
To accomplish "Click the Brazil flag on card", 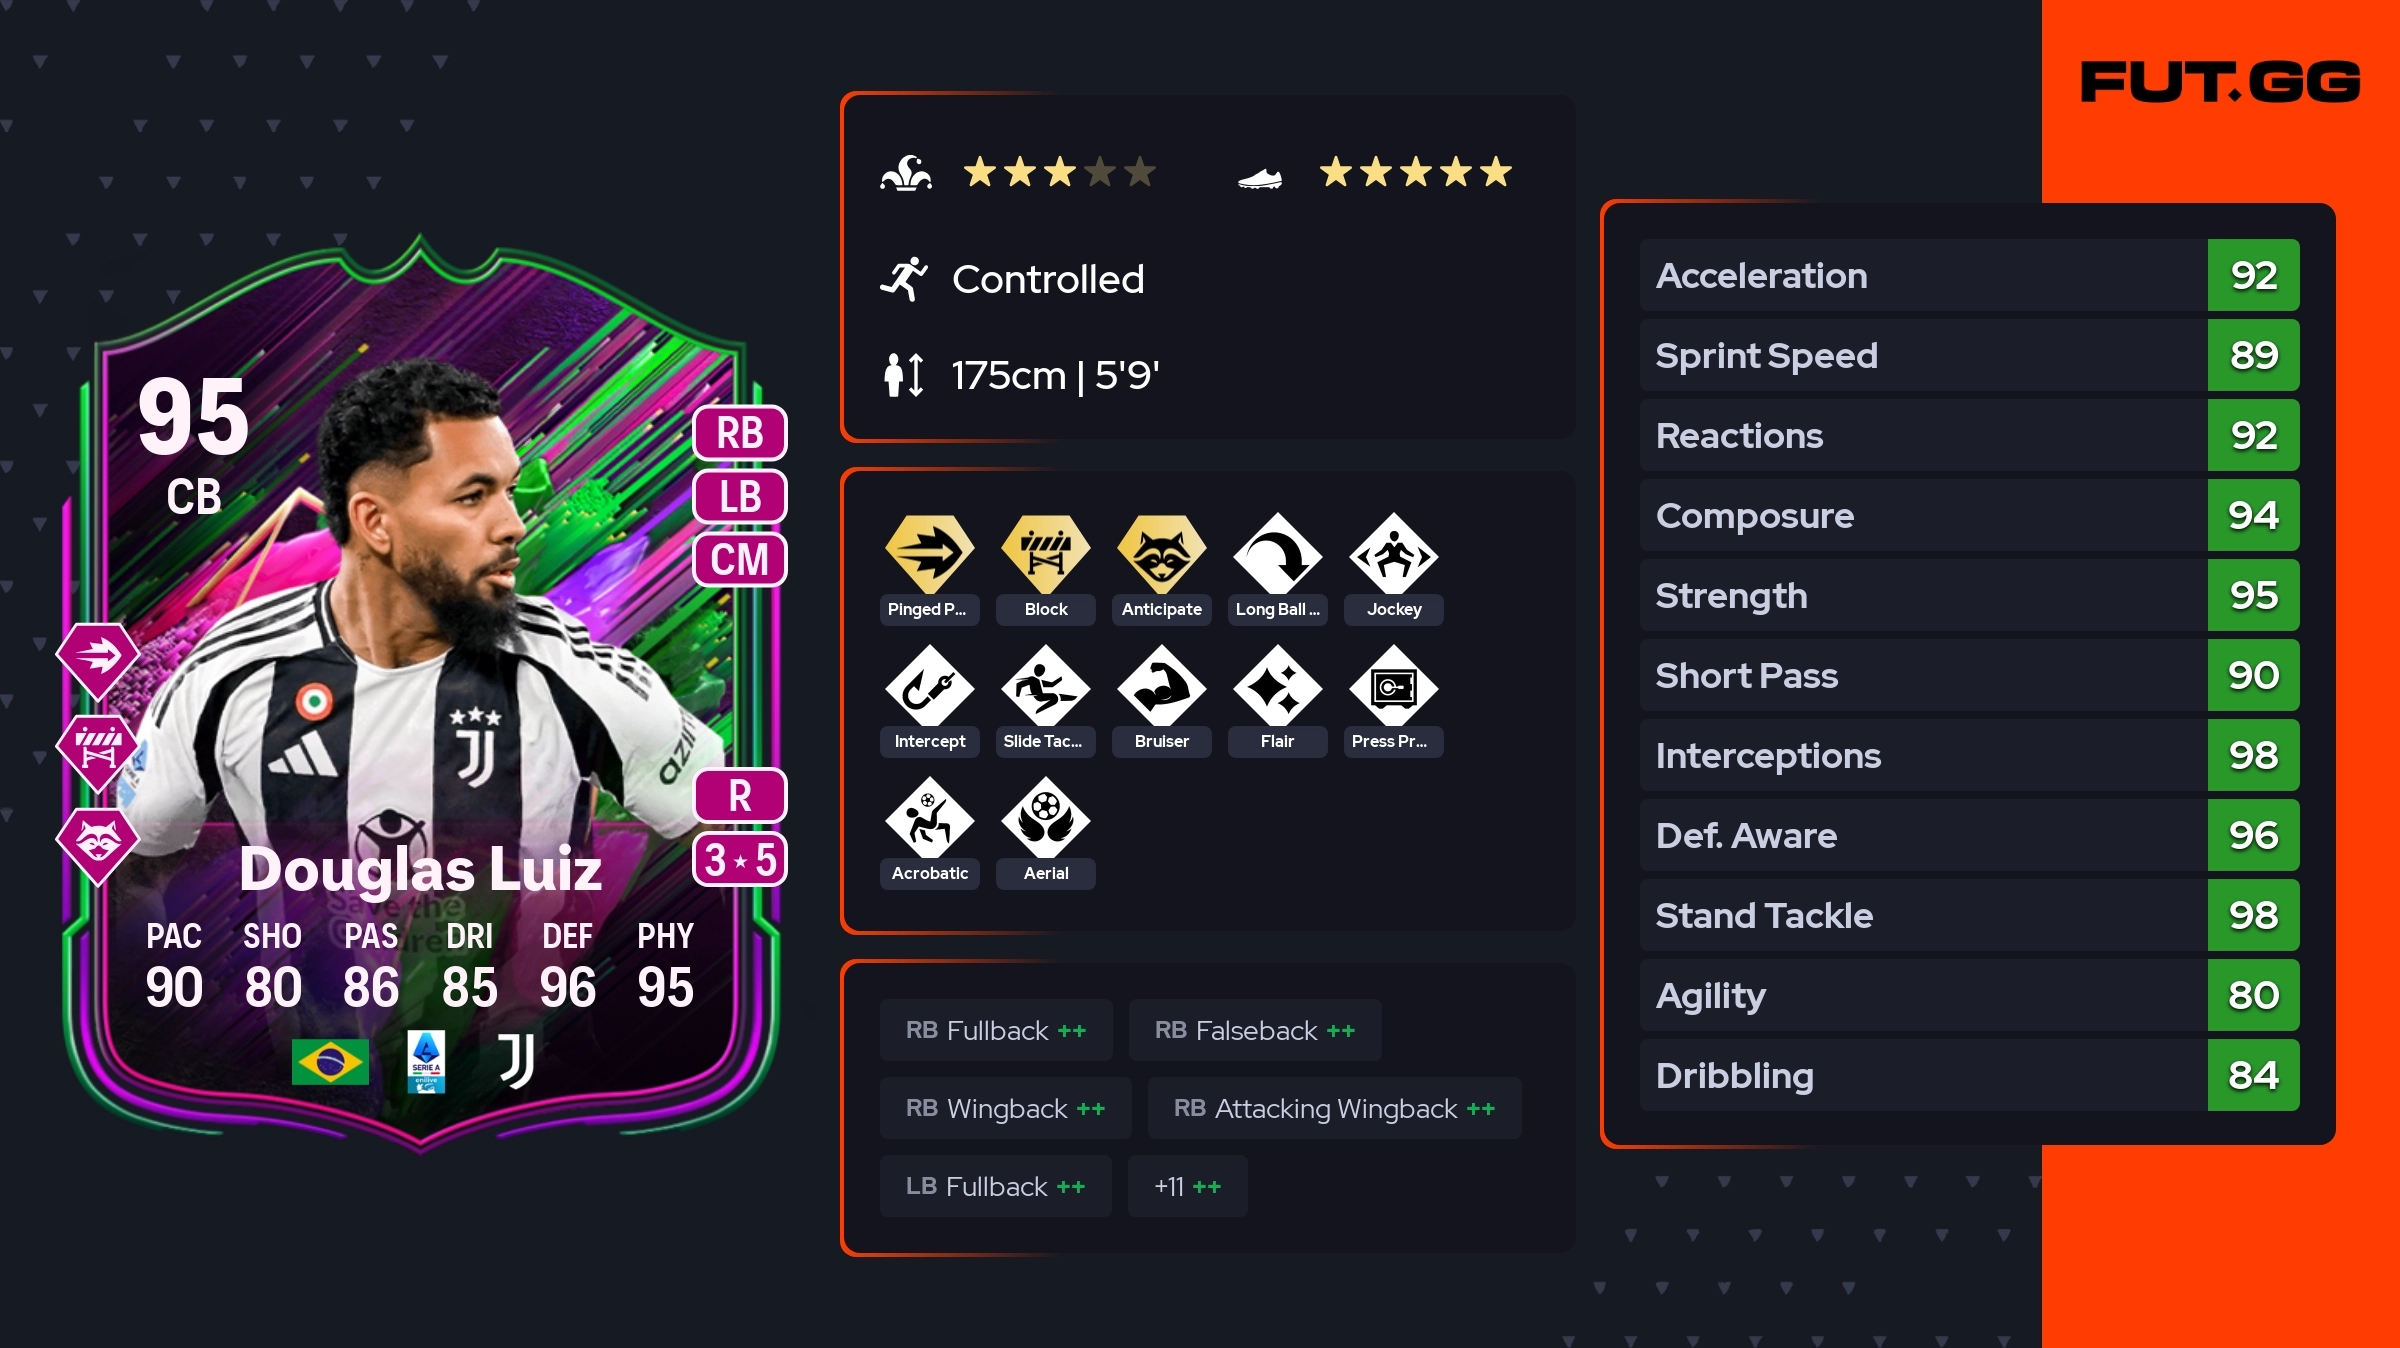I will pos(330,1062).
